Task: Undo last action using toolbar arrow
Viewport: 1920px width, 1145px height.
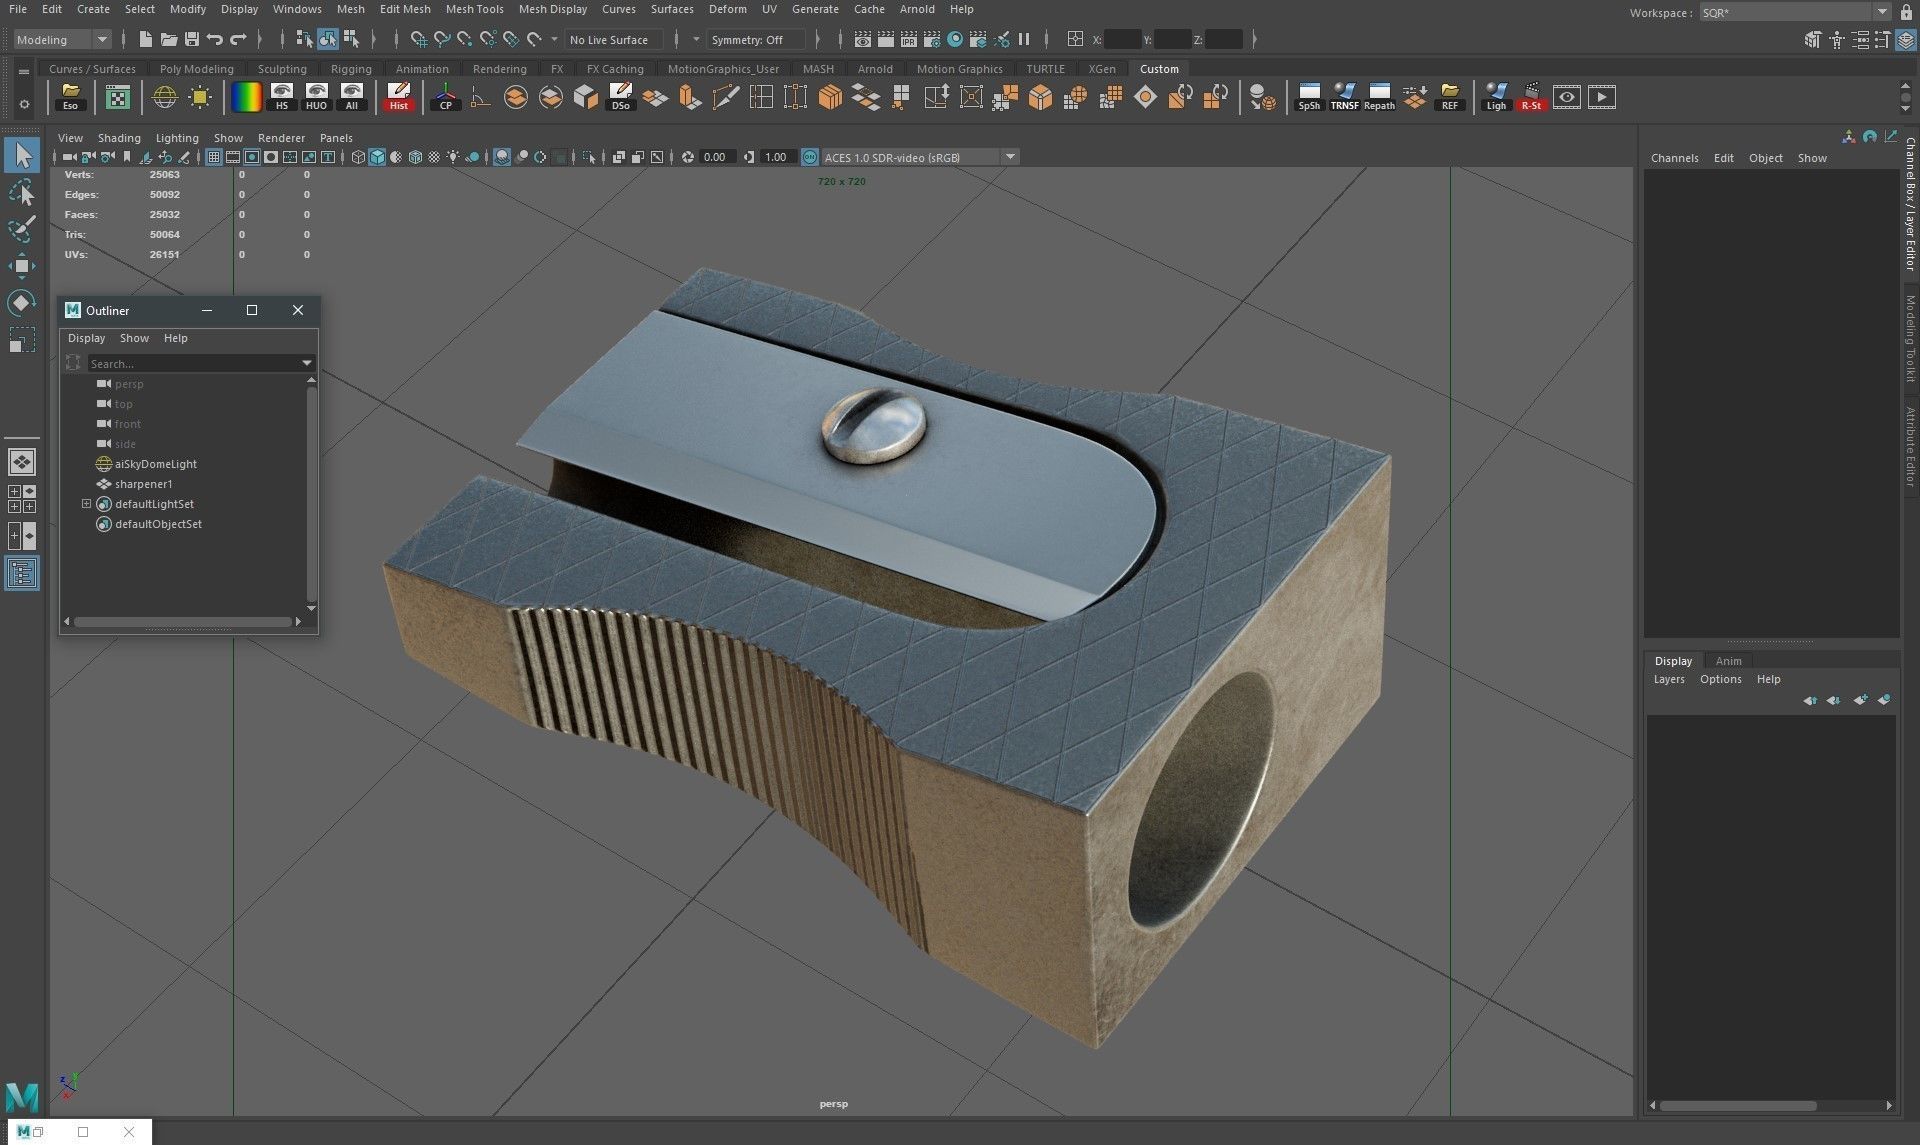Action: (x=214, y=39)
